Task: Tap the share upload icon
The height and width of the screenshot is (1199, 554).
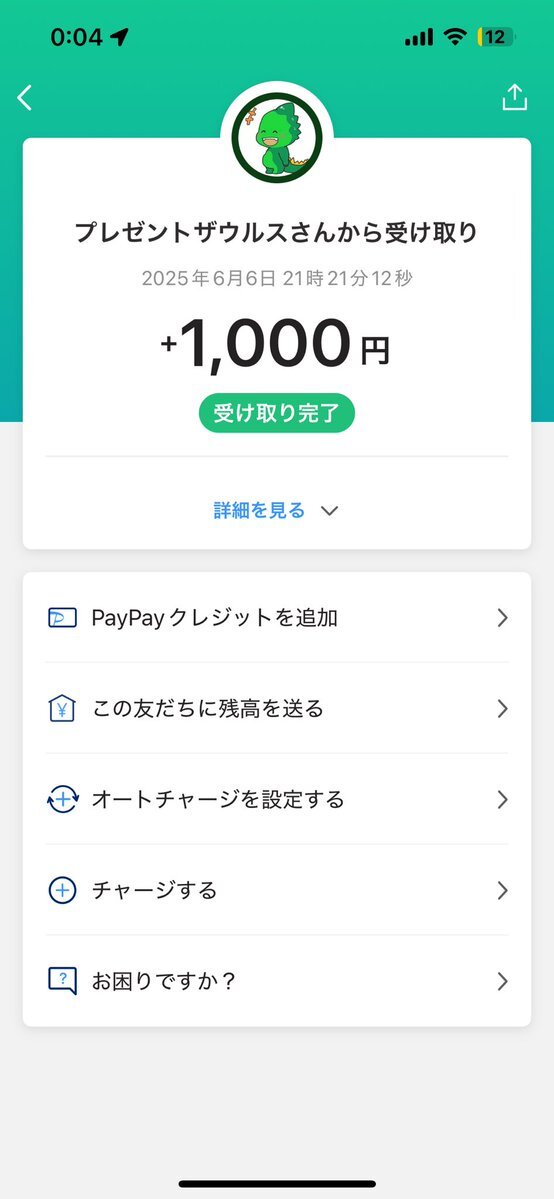Action: (x=515, y=97)
